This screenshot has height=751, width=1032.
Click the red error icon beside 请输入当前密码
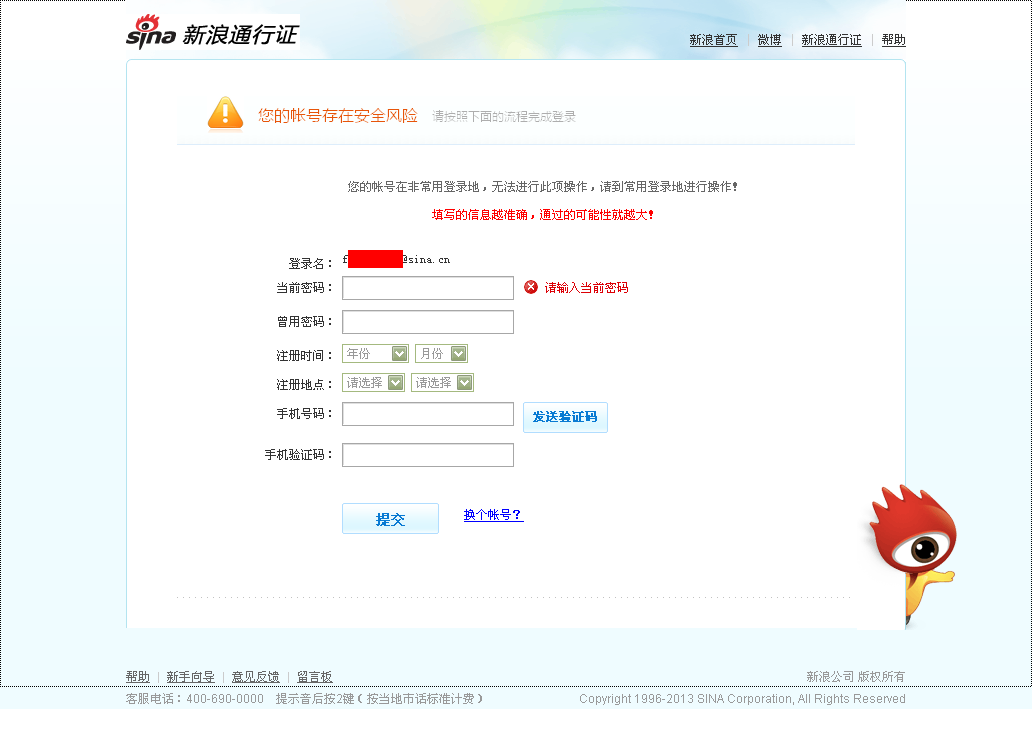click(x=530, y=287)
